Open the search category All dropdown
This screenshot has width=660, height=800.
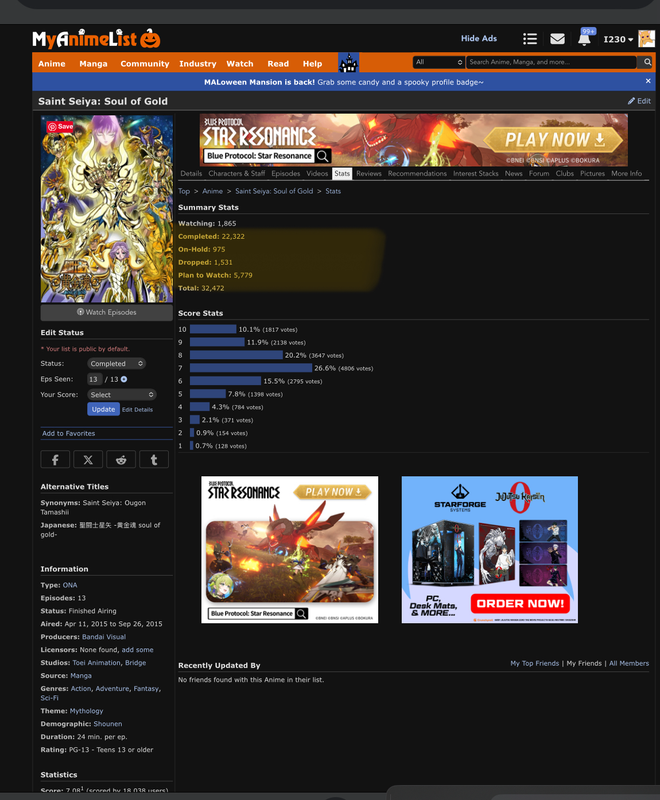click(439, 62)
